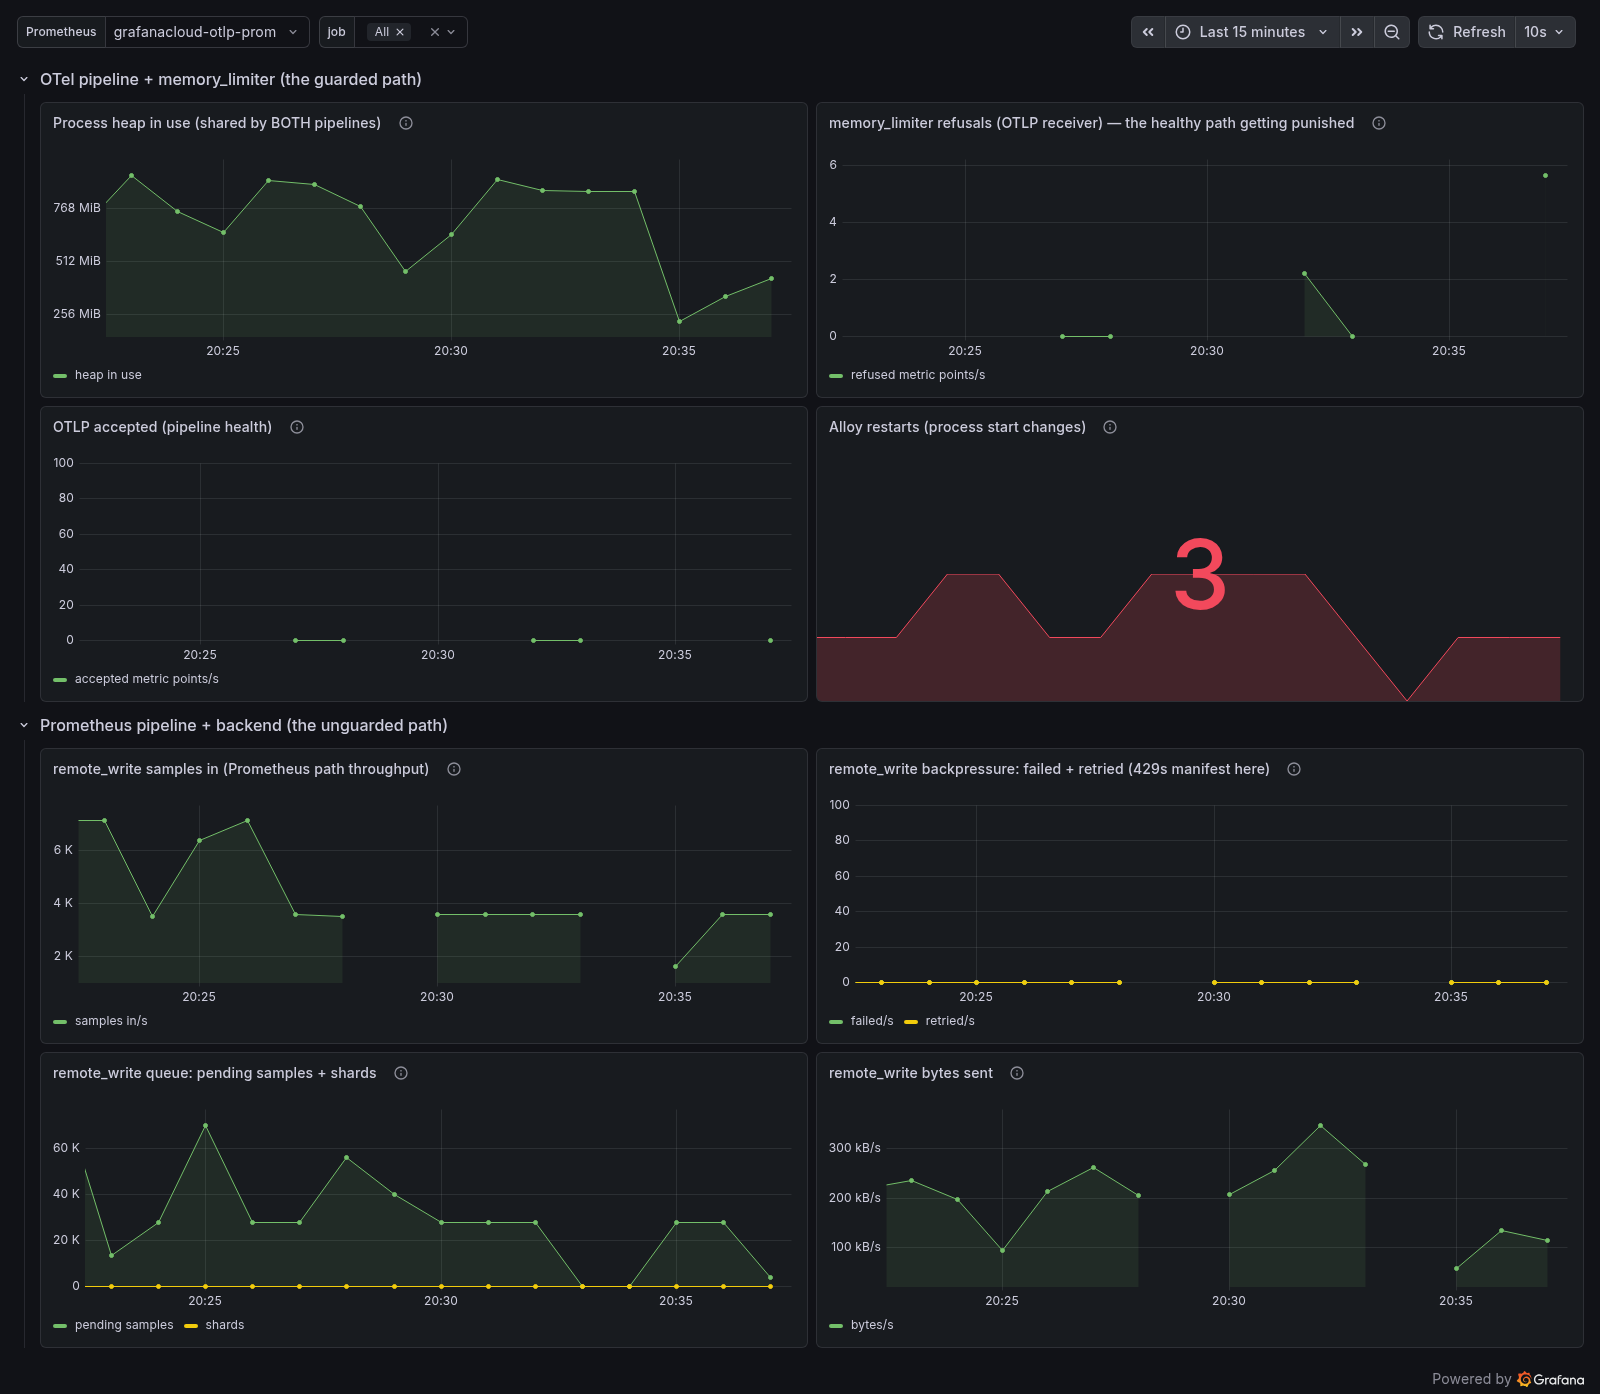Open the Last 15 minutes time picker
The width and height of the screenshot is (1600, 1394).
click(1252, 32)
